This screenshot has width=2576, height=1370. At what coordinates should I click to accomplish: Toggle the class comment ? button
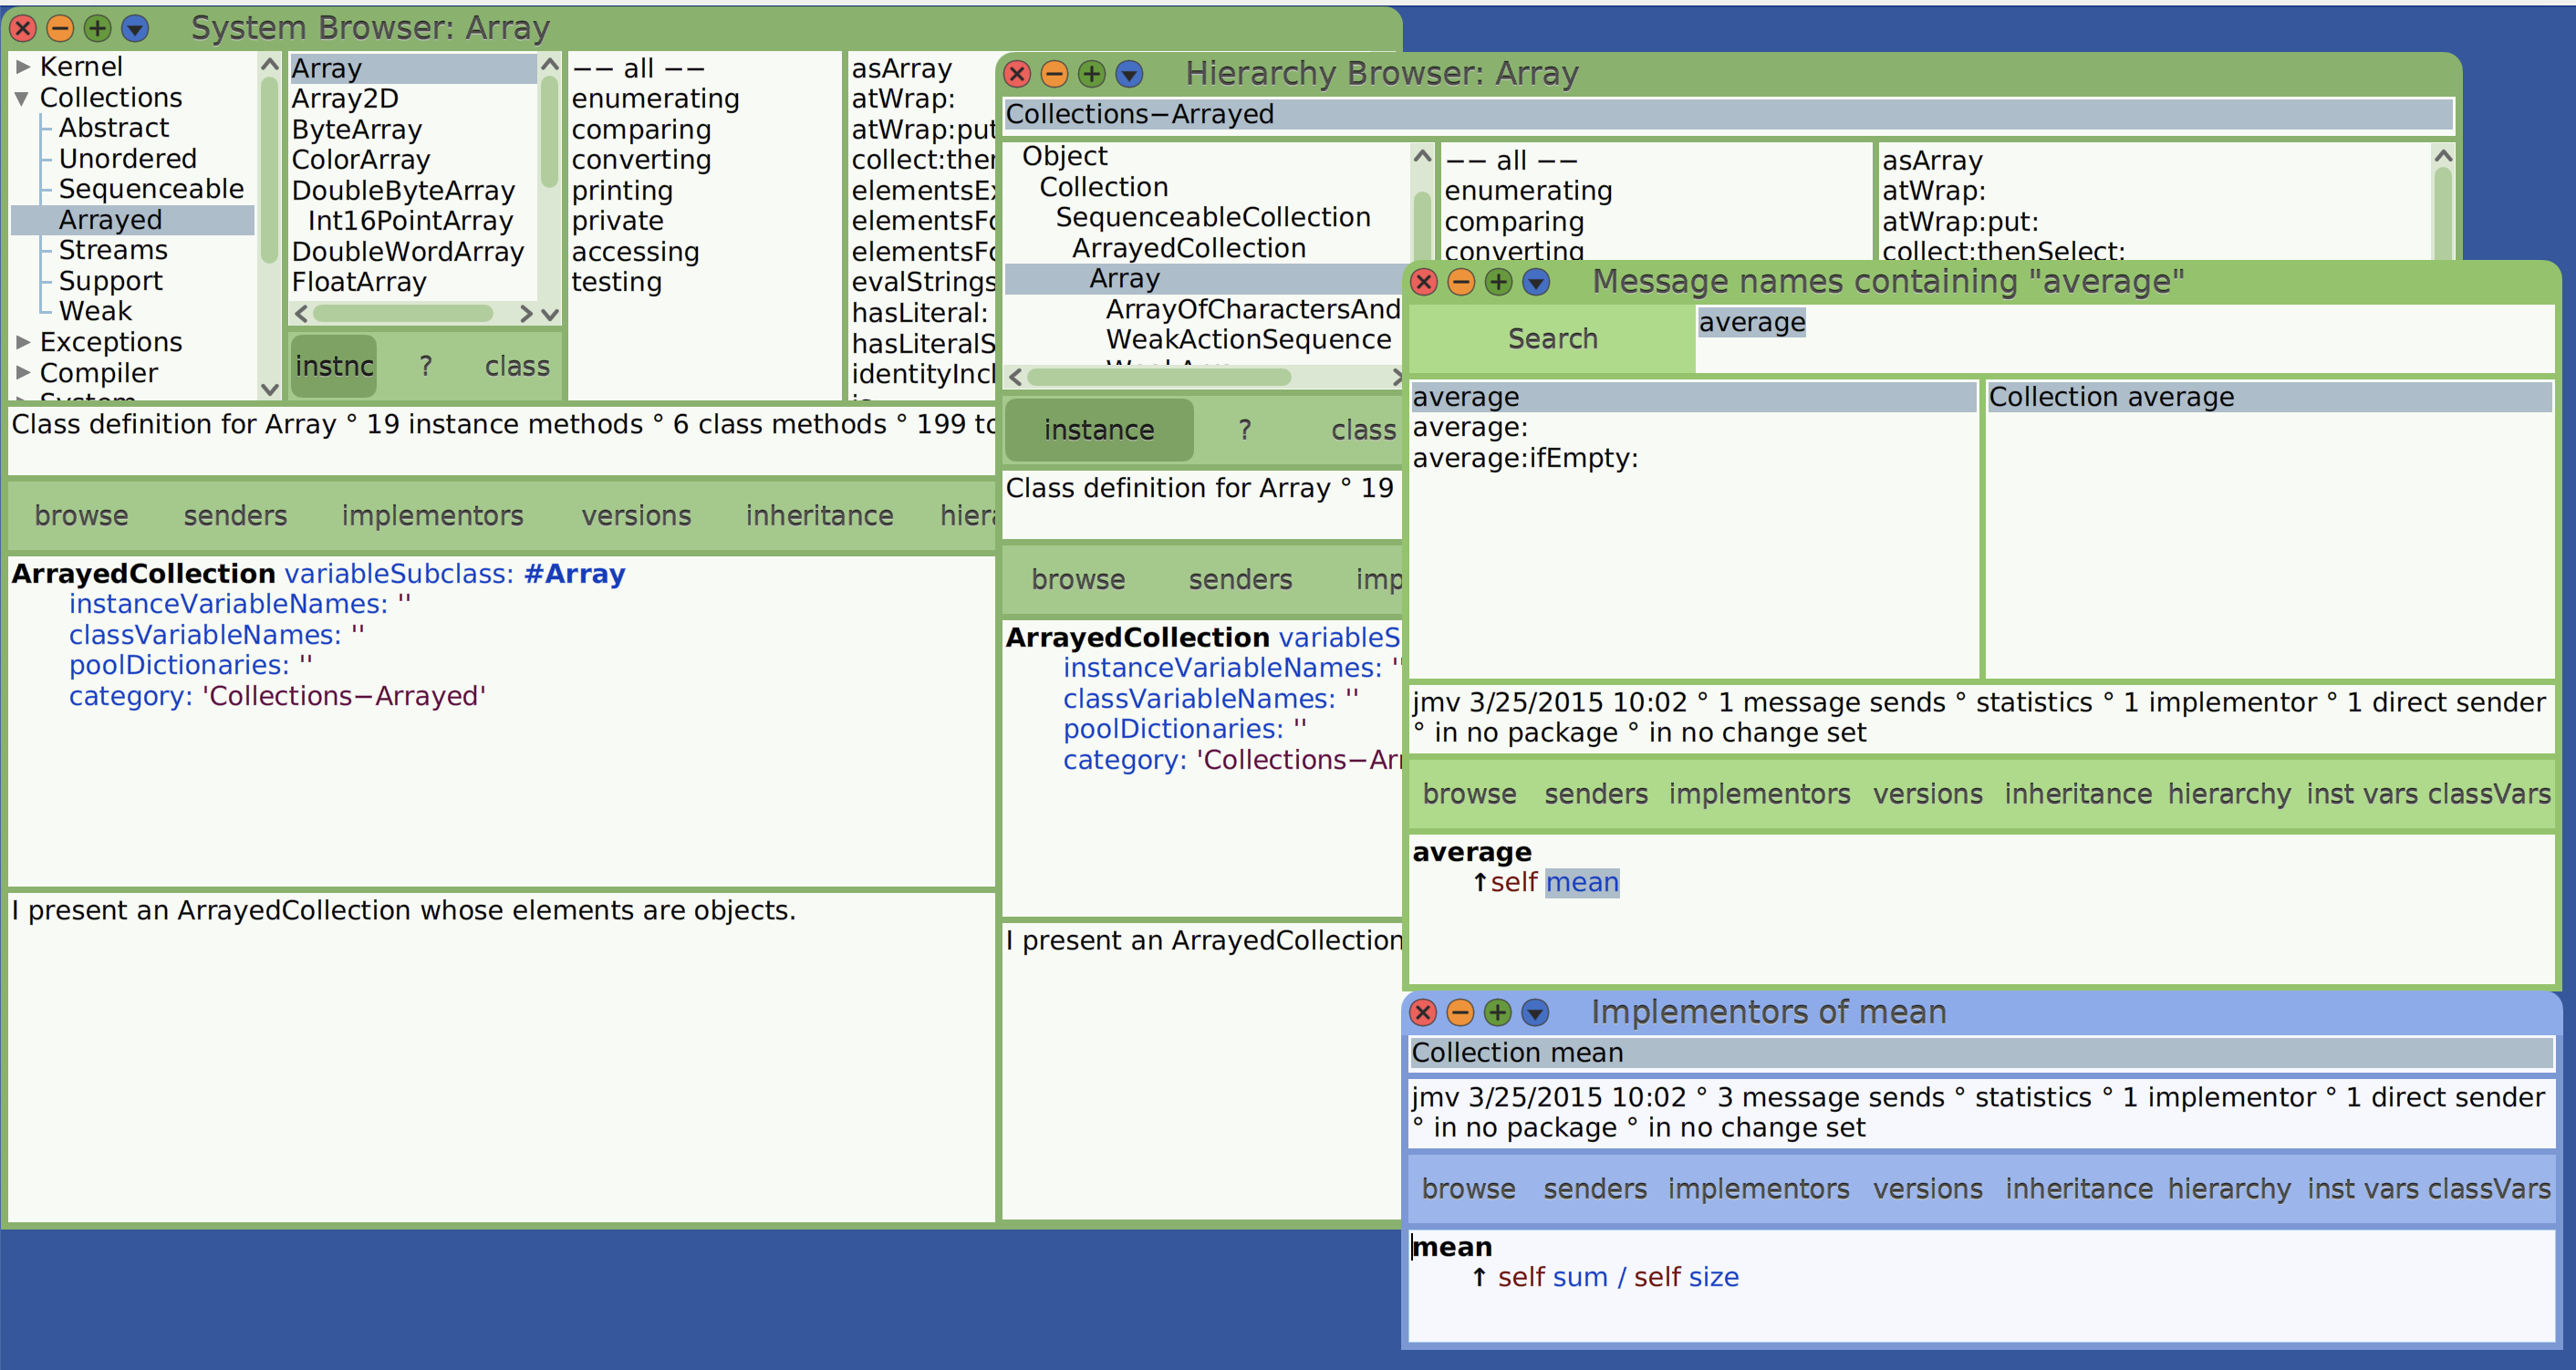coord(425,366)
